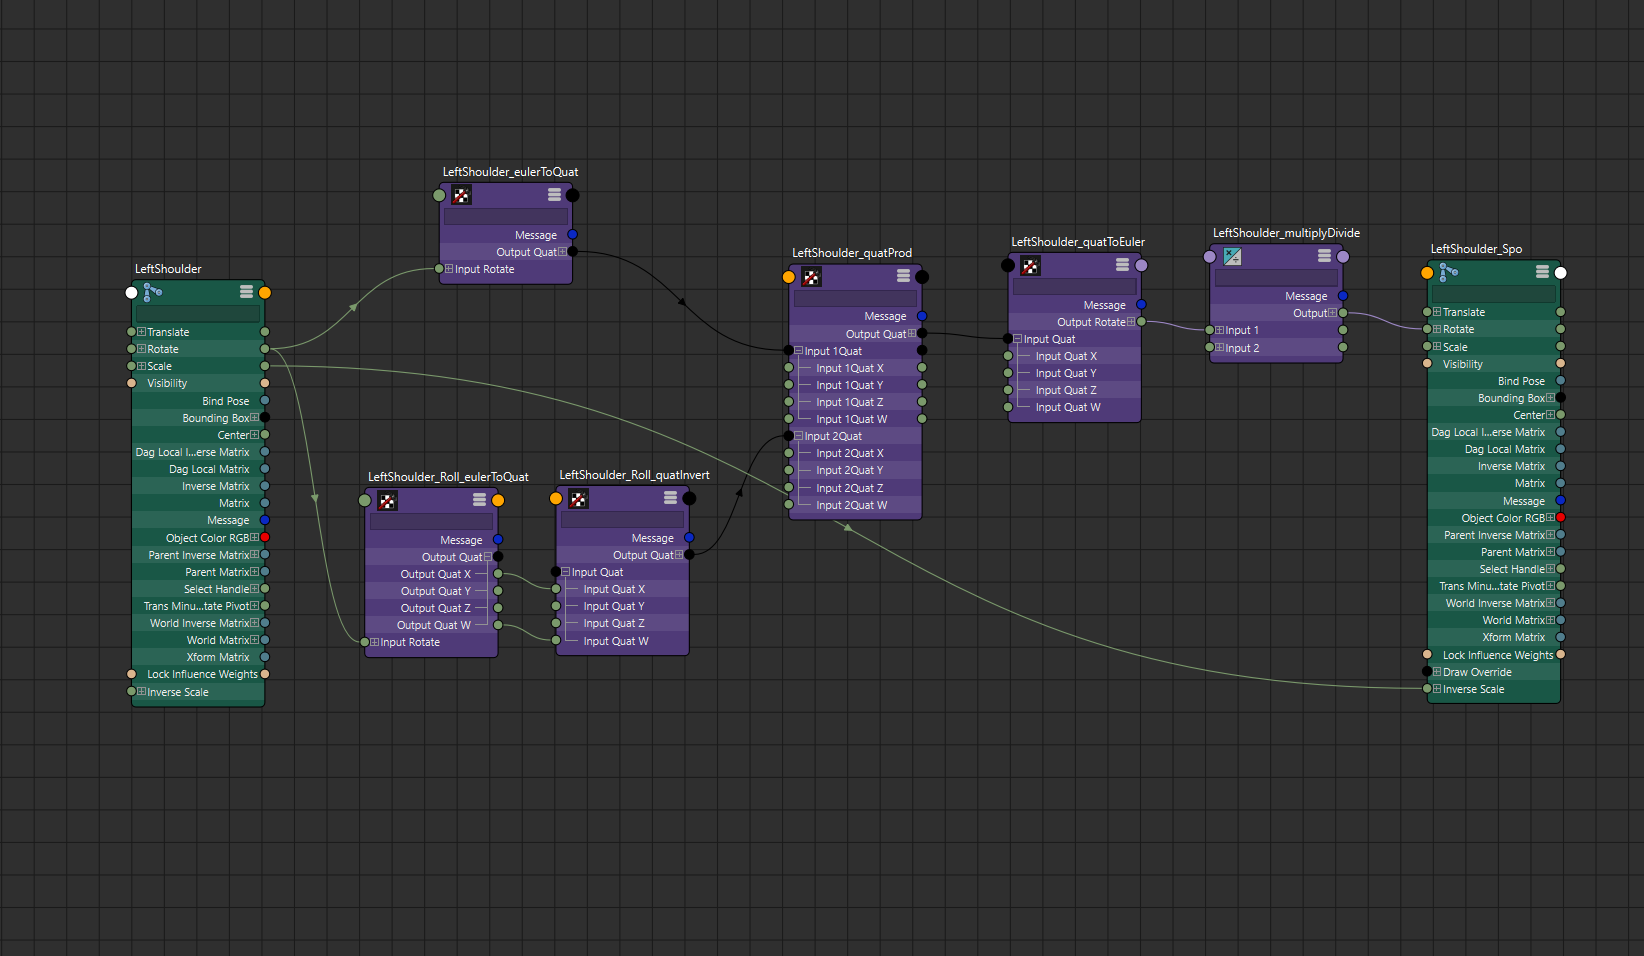
Task: Collapse Input Quat on the quatToEuler node
Action: [x=1018, y=339]
